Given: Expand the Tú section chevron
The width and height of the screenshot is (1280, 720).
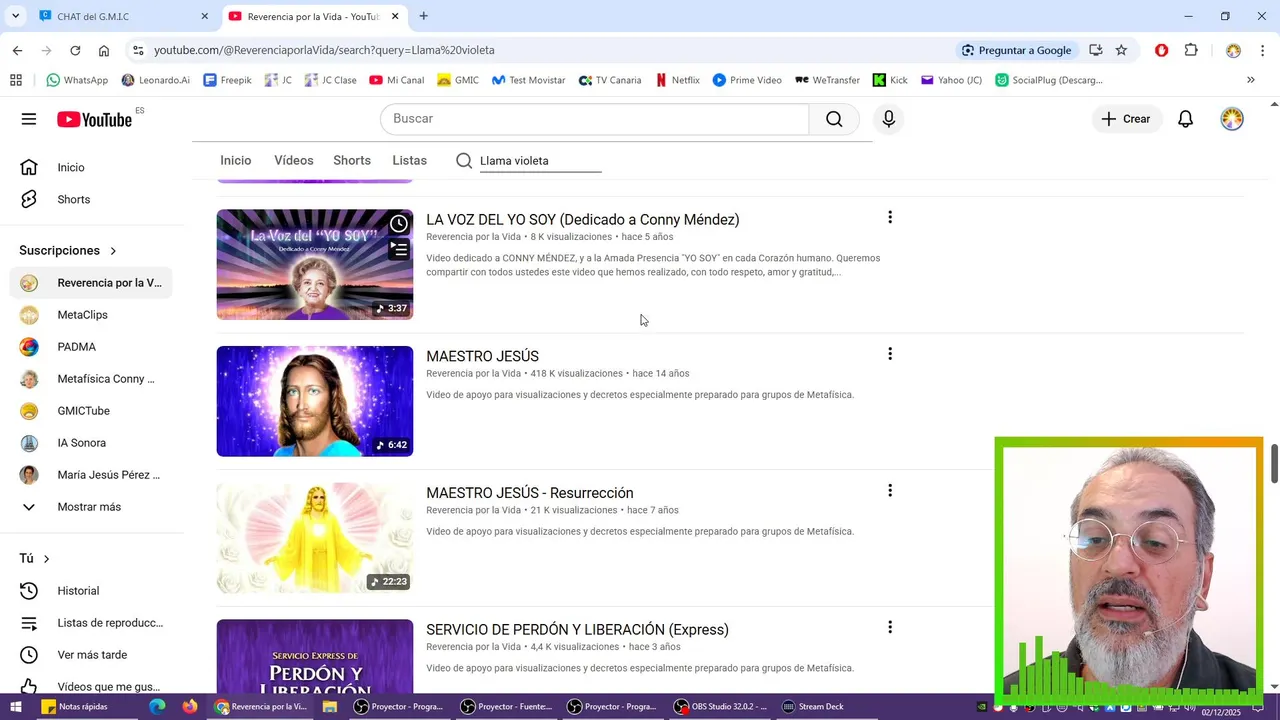Looking at the screenshot, I should coord(46,559).
